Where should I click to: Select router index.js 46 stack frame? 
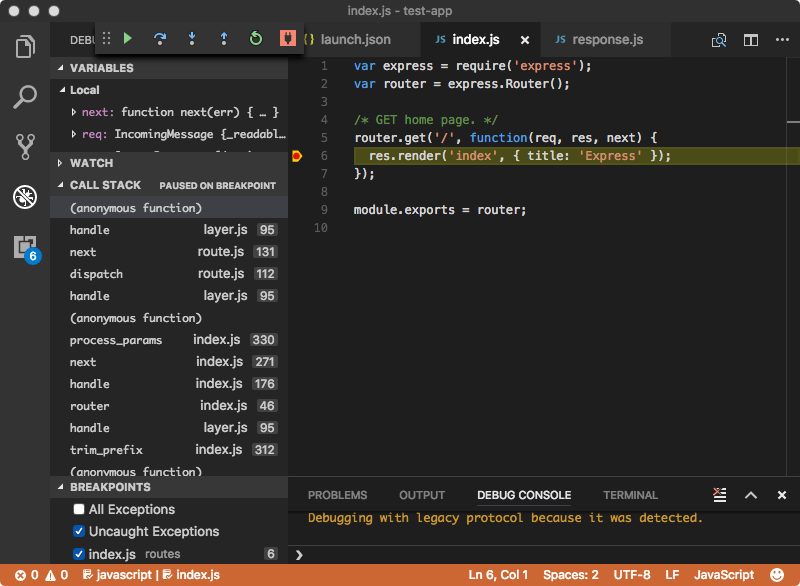[169, 406]
